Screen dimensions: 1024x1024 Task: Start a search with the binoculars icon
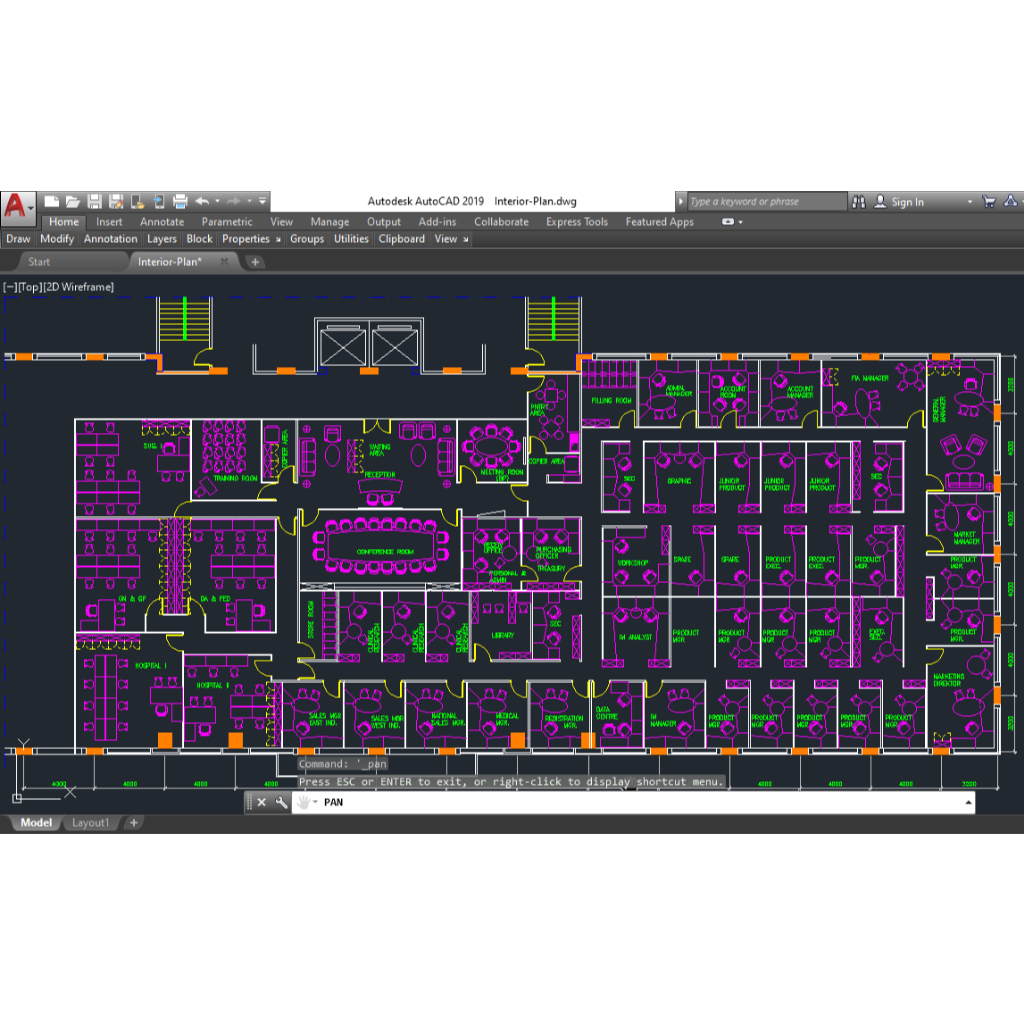[859, 201]
